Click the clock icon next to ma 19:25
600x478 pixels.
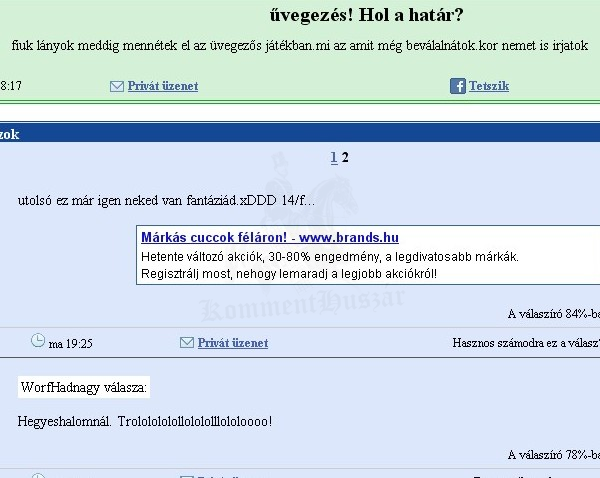click(38, 340)
